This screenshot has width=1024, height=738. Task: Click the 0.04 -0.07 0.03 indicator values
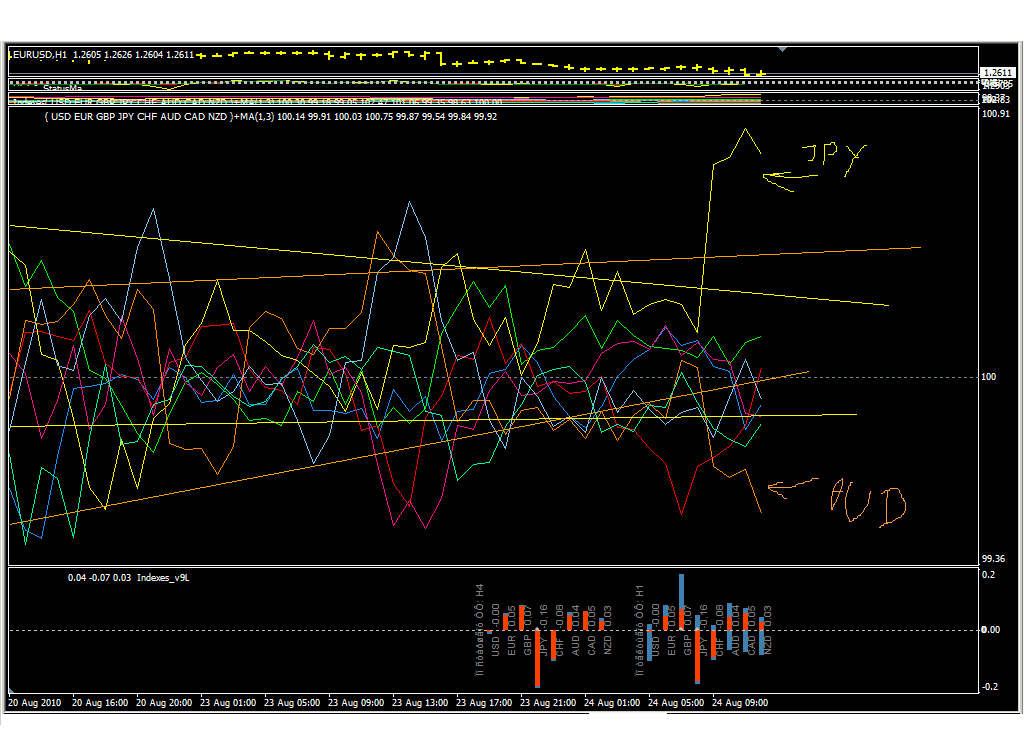[x=99, y=577]
